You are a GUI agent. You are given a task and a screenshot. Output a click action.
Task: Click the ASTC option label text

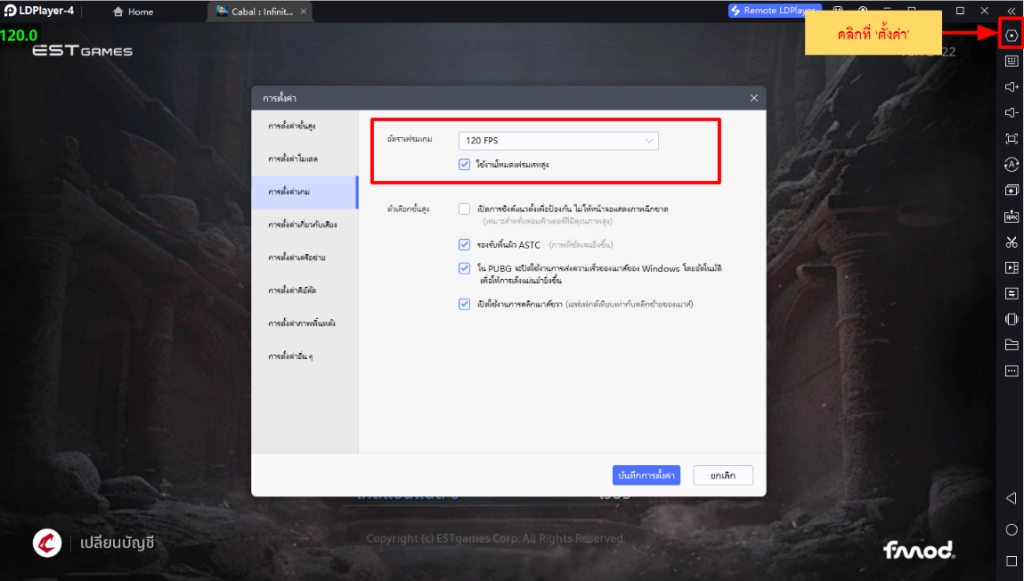point(509,245)
